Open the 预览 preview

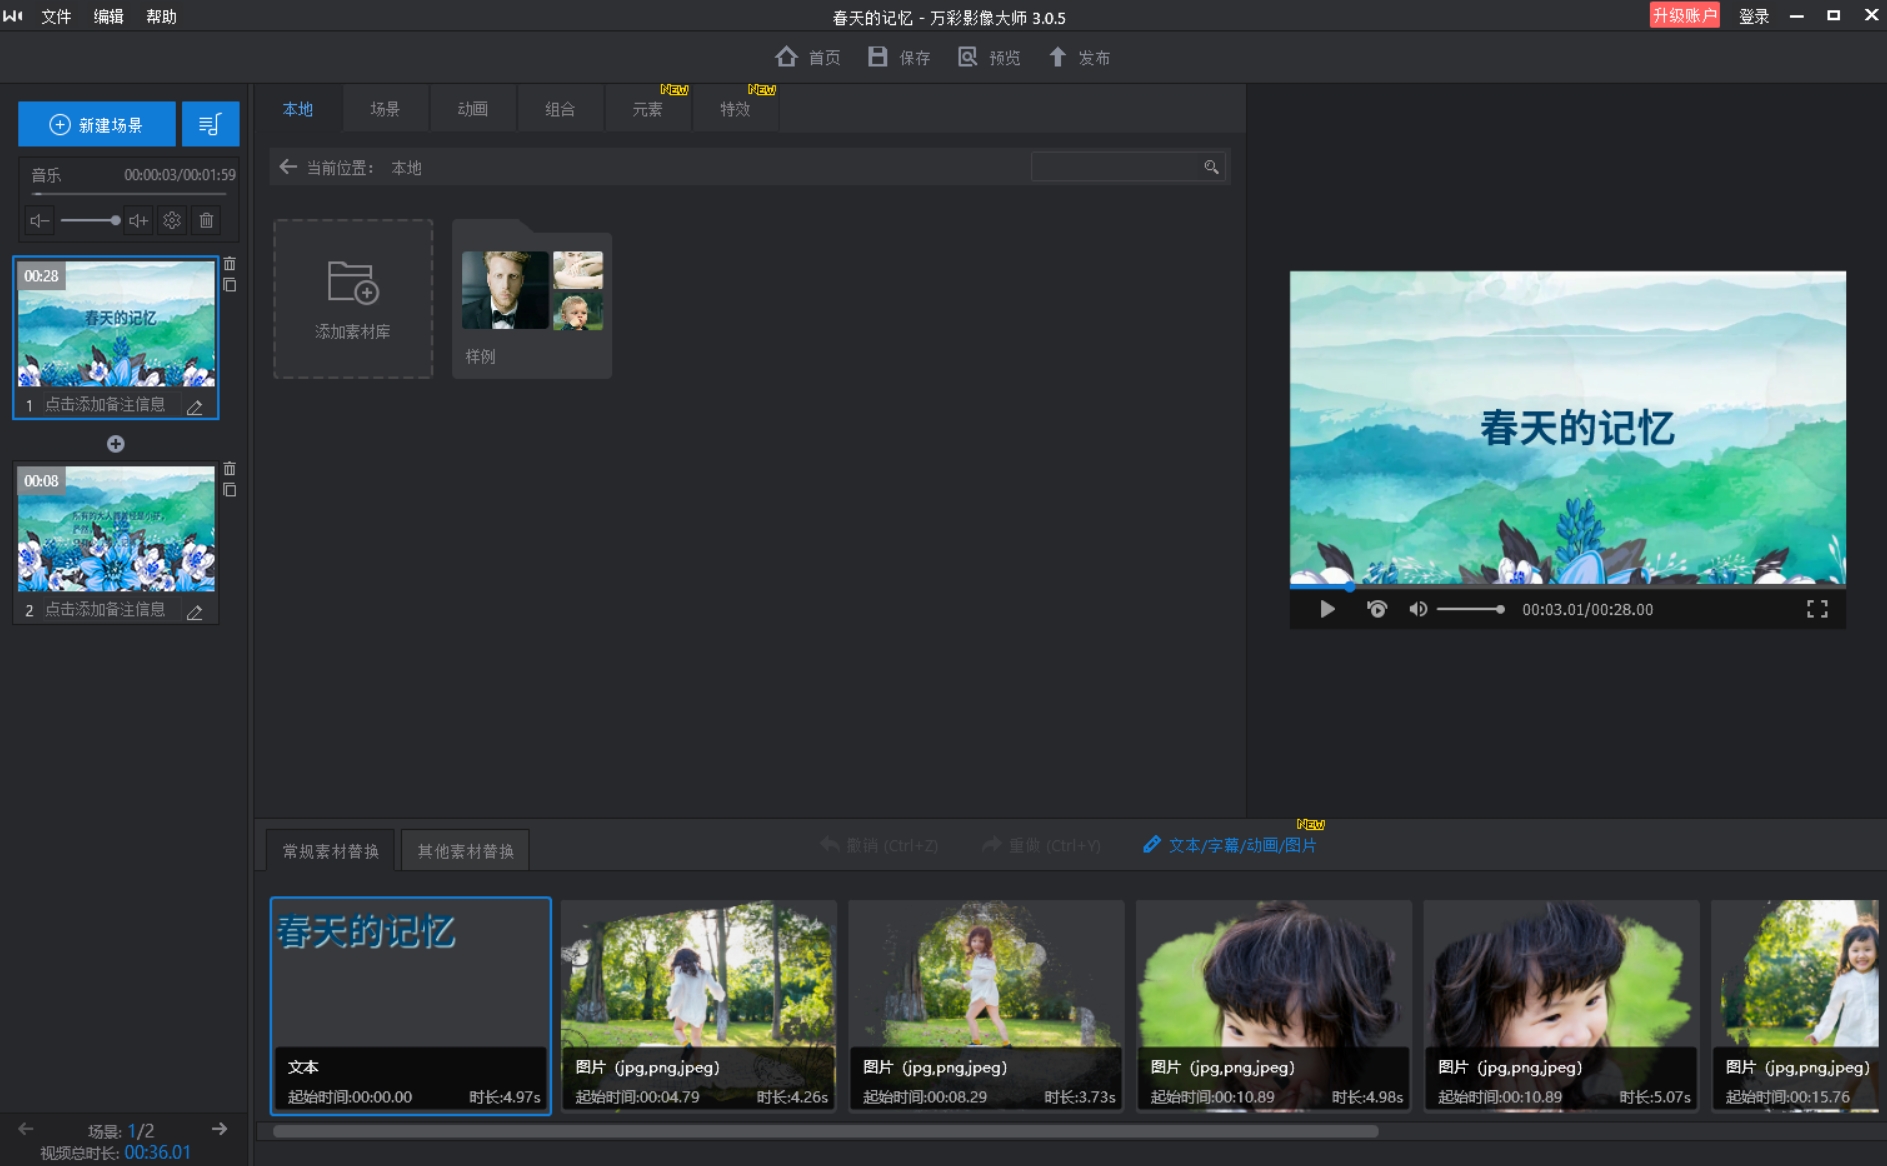[x=989, y=57]
